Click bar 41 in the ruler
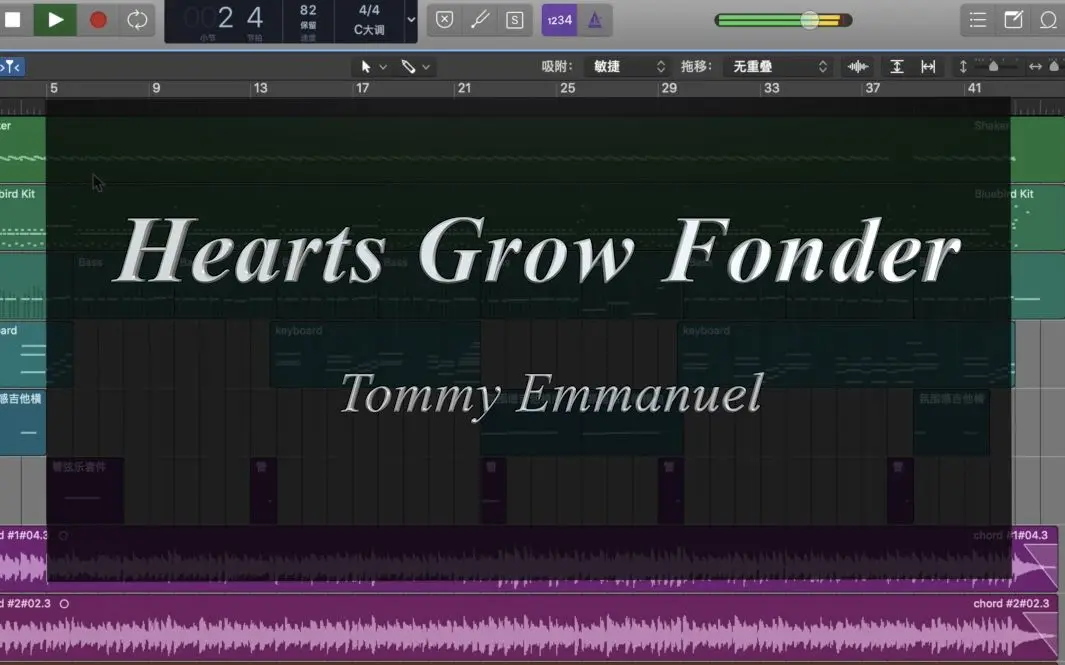This screenshot has width=1065, height=665. click(975, 88)
